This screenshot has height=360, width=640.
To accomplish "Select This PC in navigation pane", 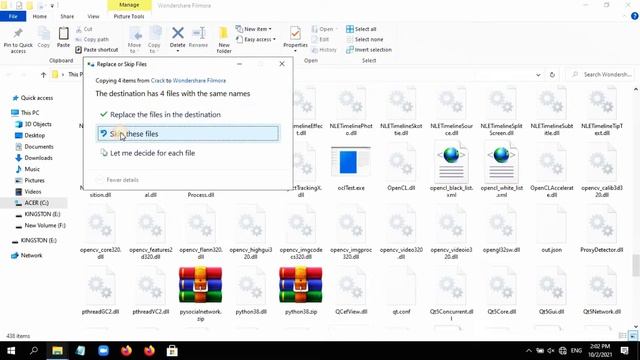I will [25, 113].
